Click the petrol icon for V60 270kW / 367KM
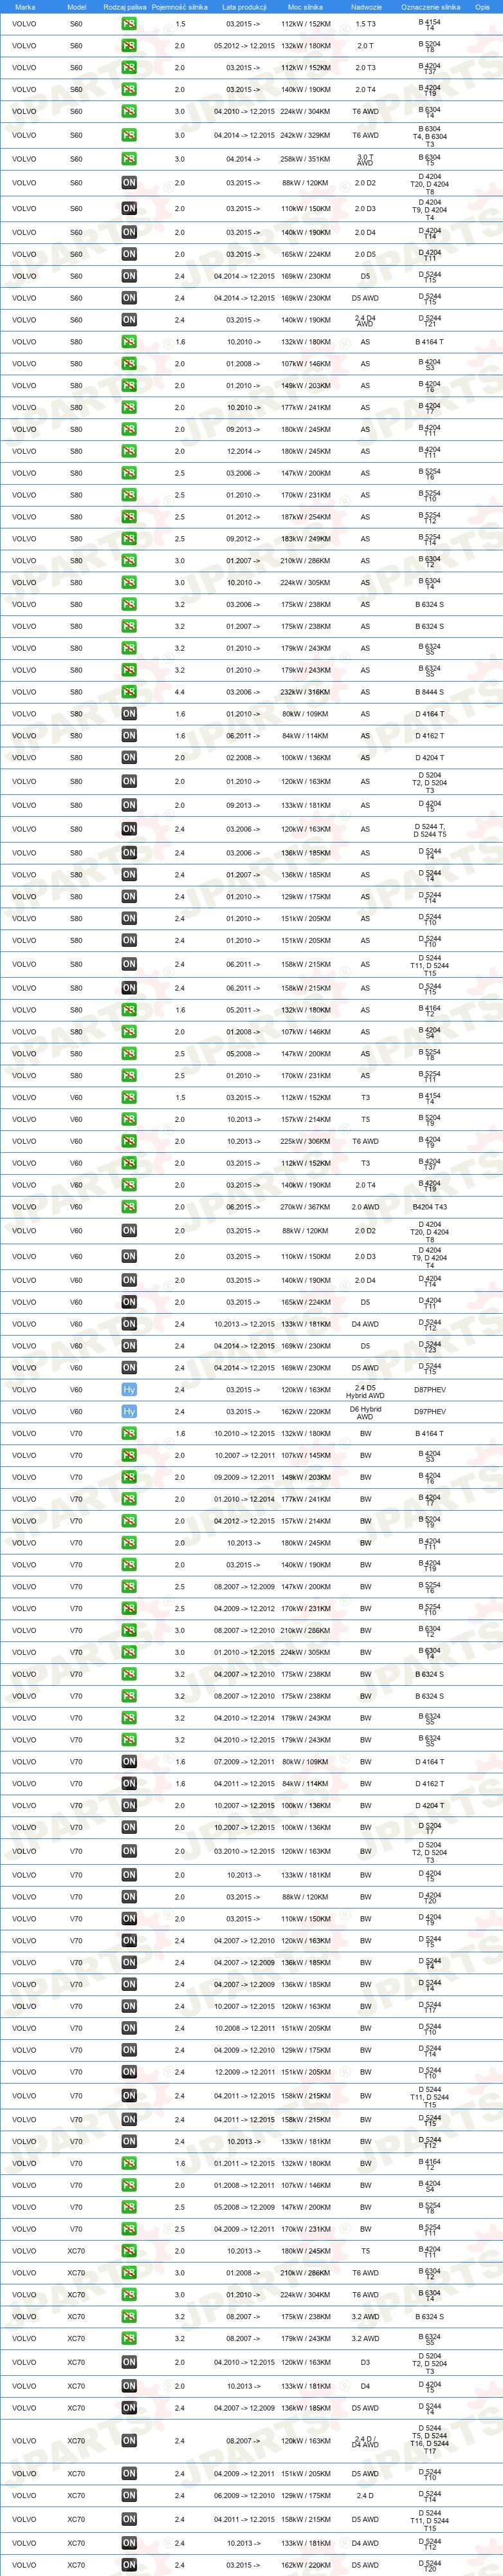 click(x=129, y=1207)
